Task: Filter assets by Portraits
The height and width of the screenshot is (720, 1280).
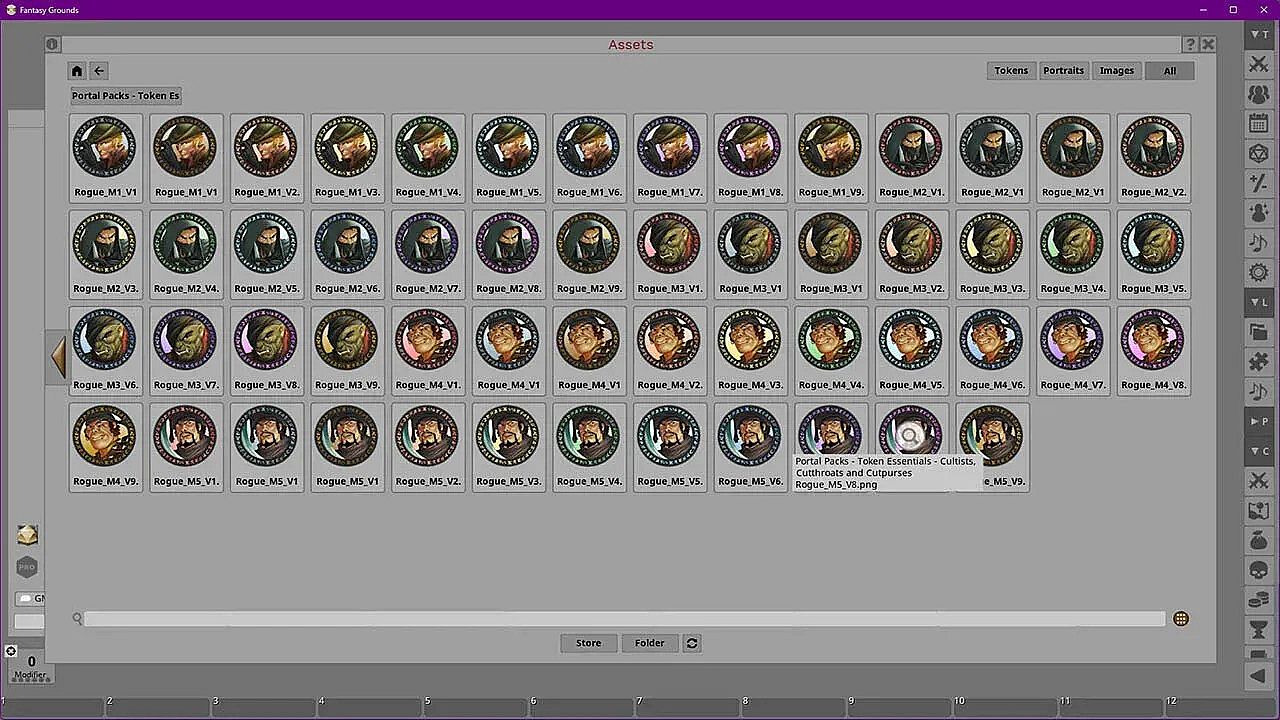Action: 1063,71
